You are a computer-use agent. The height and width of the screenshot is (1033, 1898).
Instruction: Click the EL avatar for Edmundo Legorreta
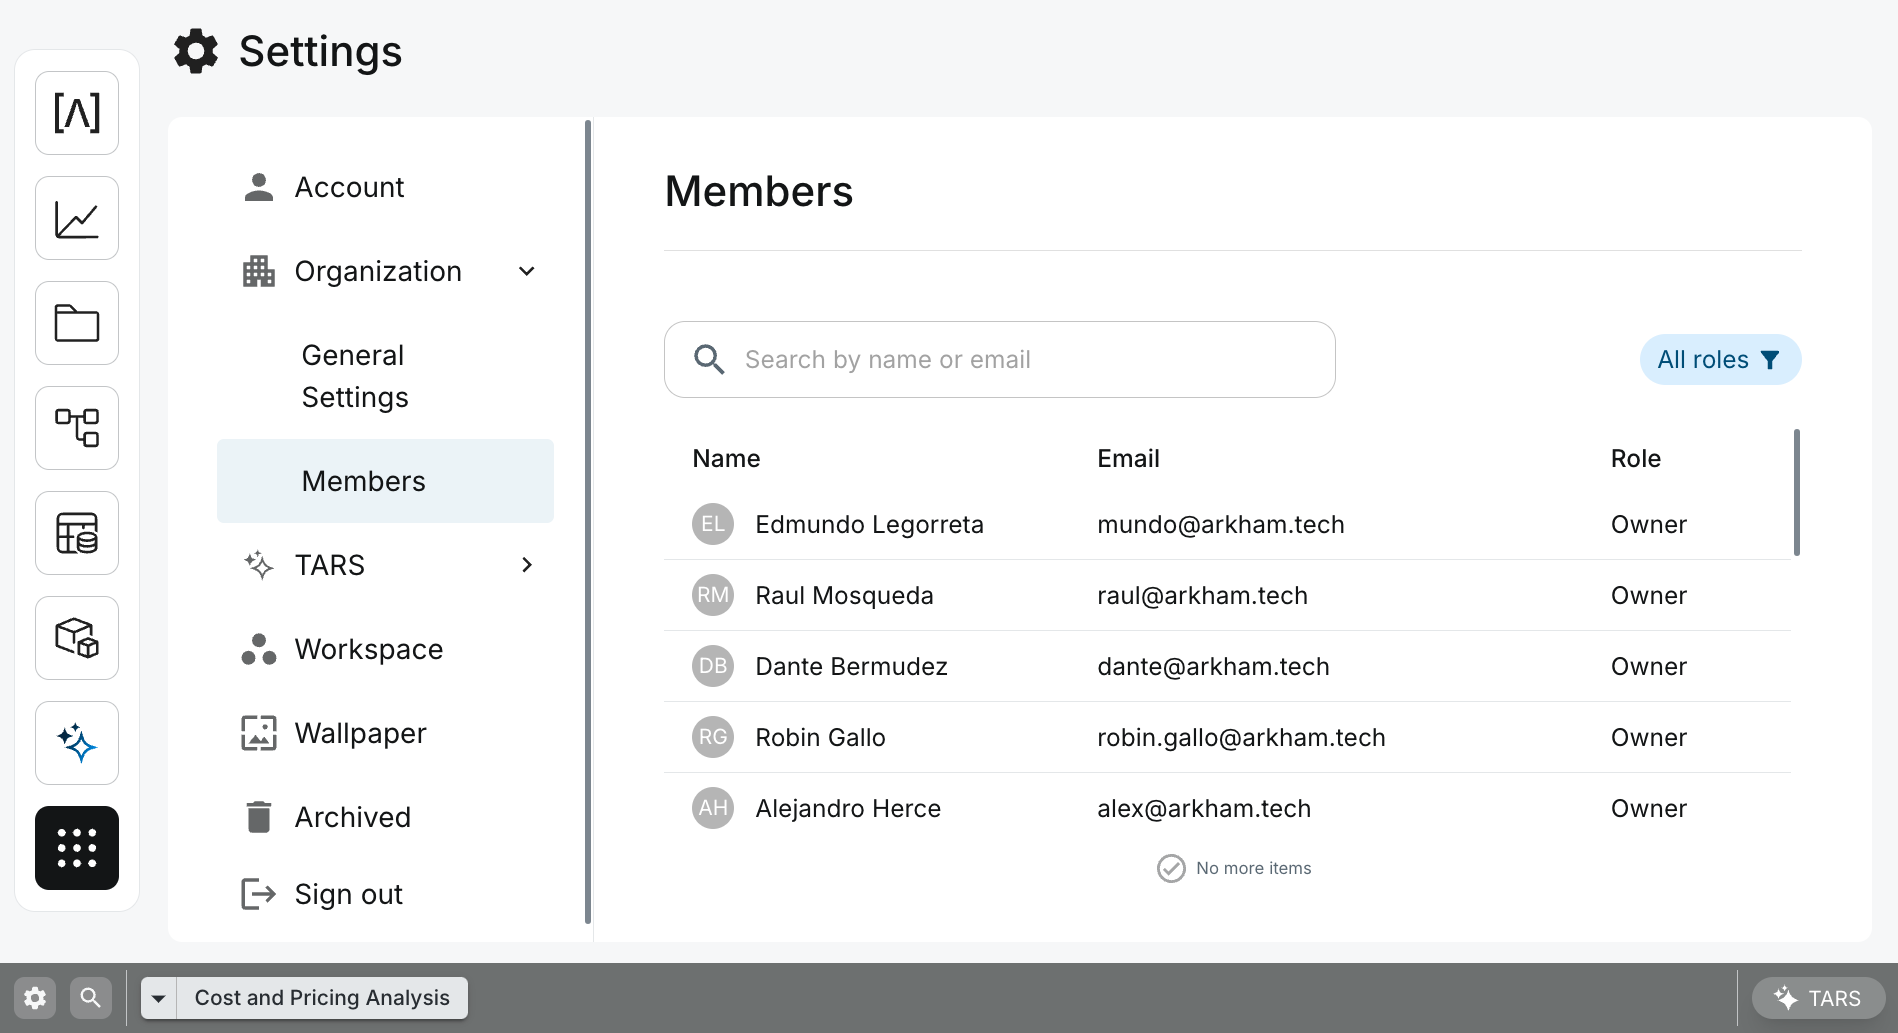click(713, 524)
